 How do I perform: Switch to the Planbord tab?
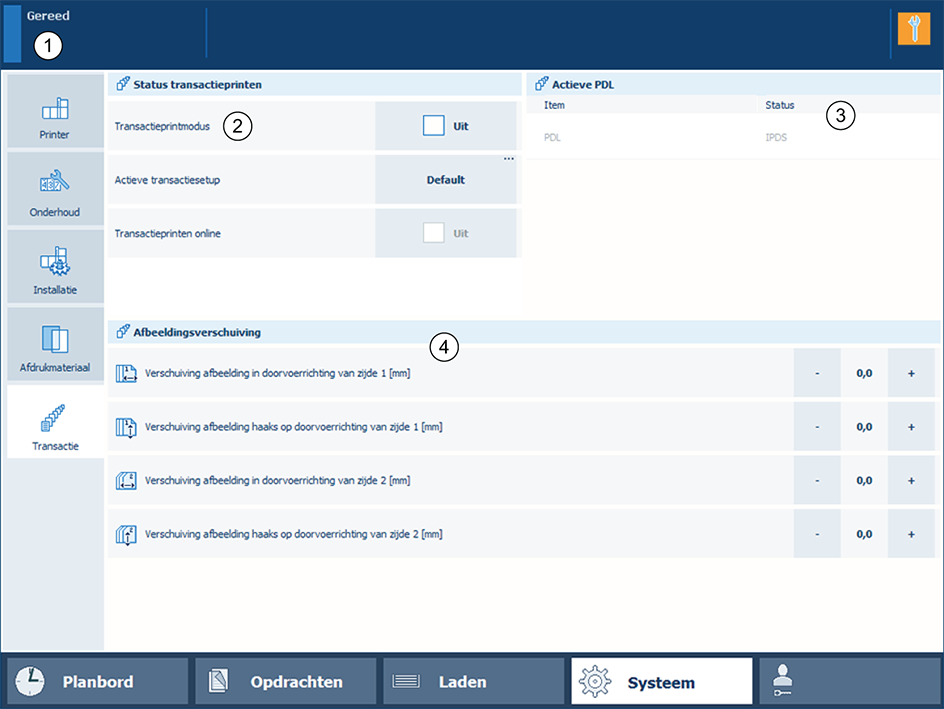(x=98, y=681)
